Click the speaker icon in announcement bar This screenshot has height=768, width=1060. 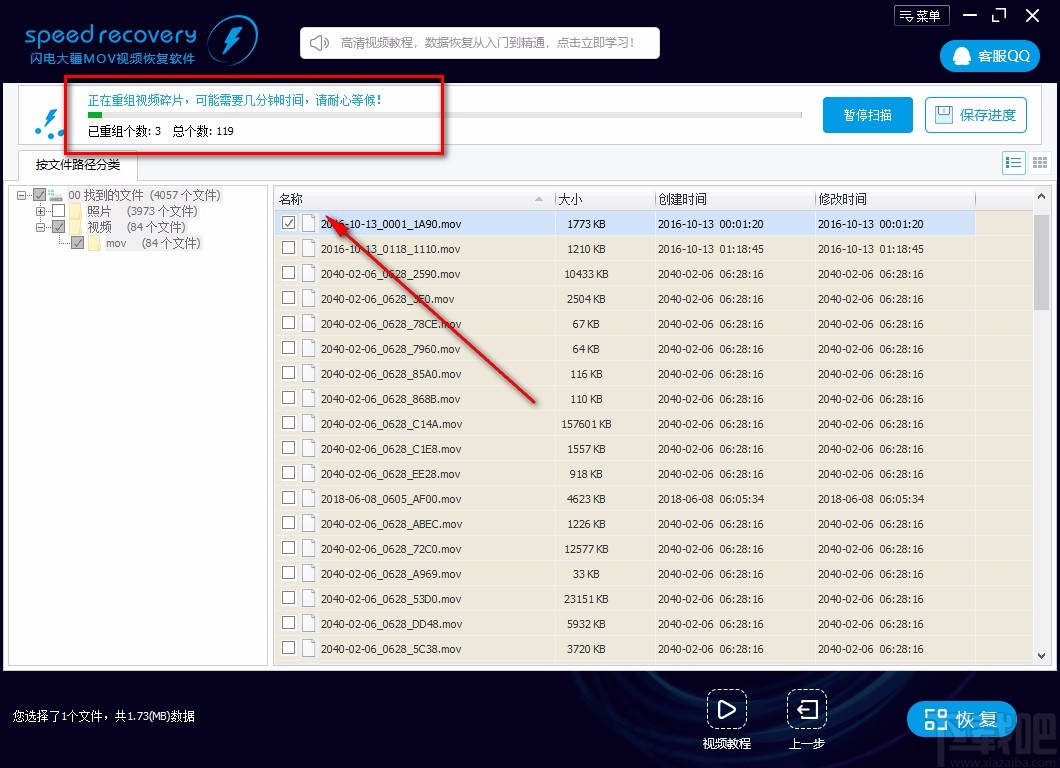pyautogui.click(x=319, y=43)
